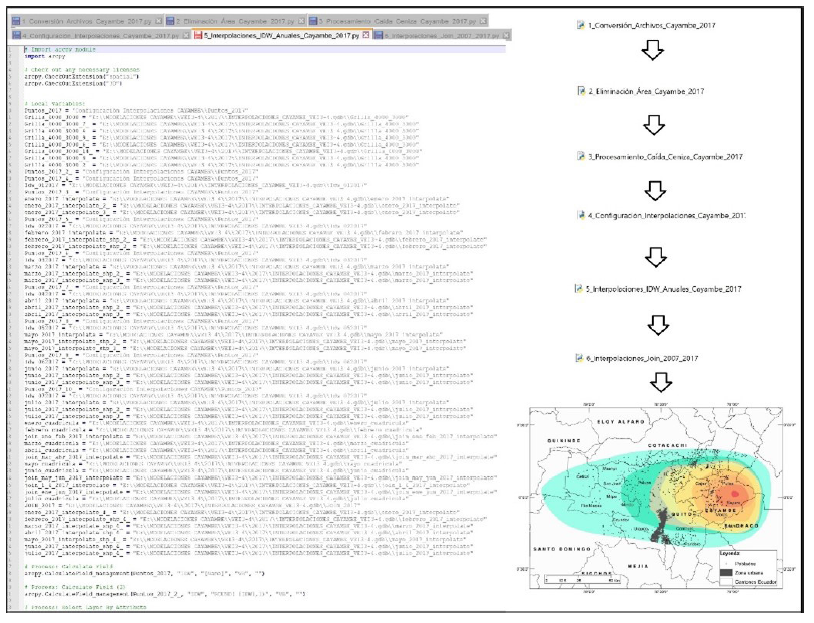This screenshot has width=814, height=623.
Task: Click the 3_Procesamiento_Caída_Ceniza file icon
Action: (x=582, y=156)
